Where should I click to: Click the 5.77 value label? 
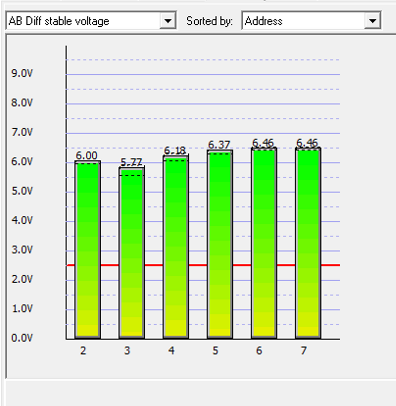tap(131, 162)
